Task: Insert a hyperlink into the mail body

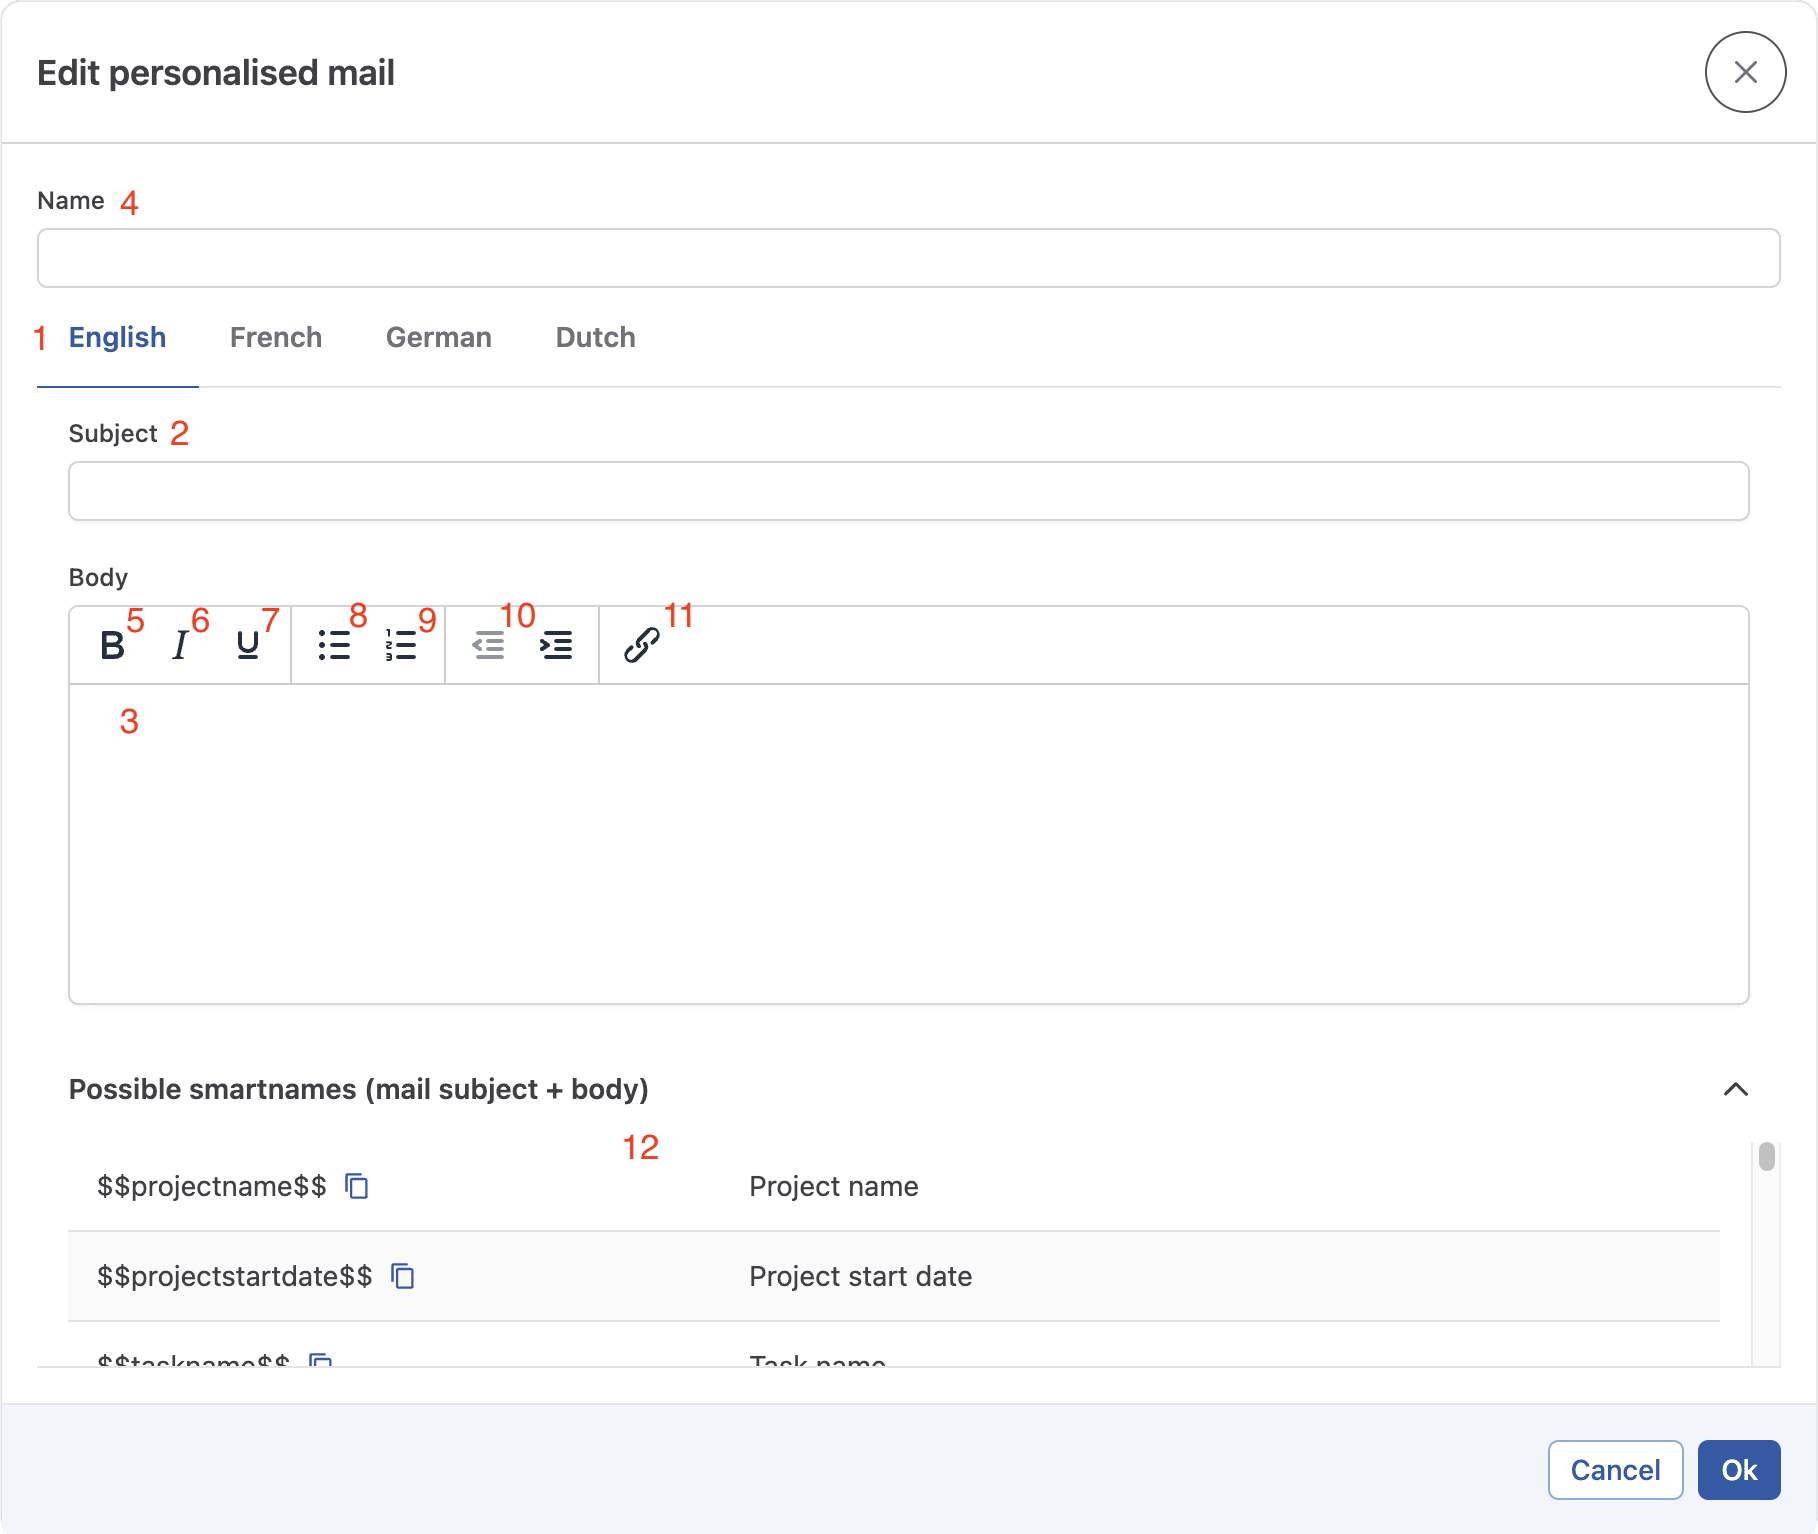Action: (x=640, y=645)
